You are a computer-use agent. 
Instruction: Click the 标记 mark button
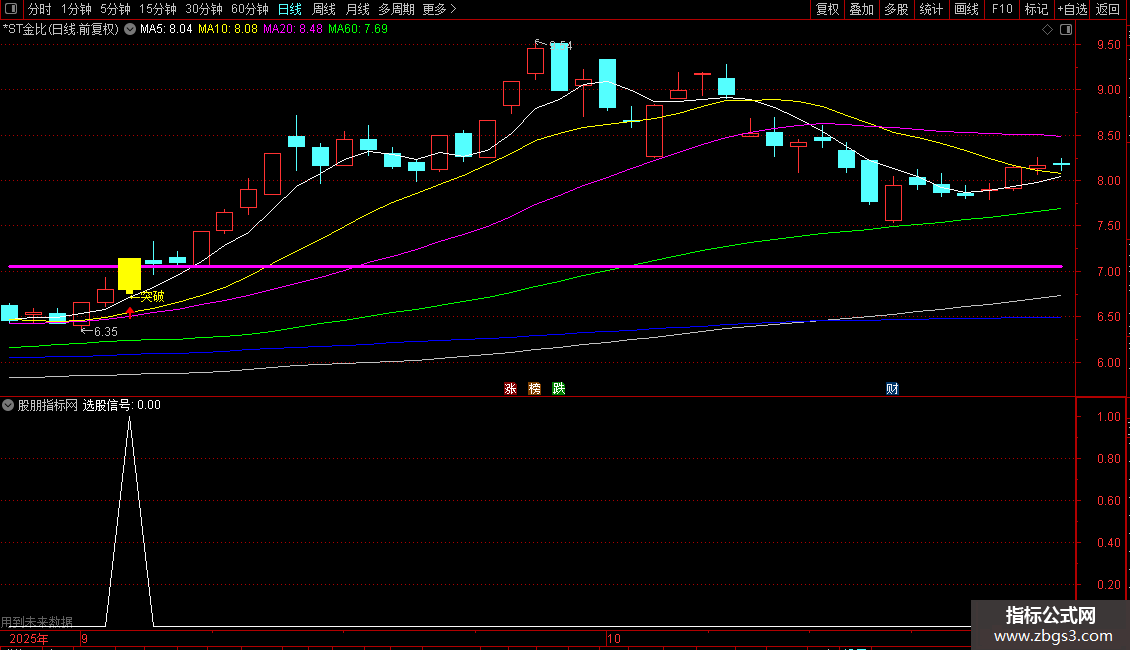[x=1036, y=9]
